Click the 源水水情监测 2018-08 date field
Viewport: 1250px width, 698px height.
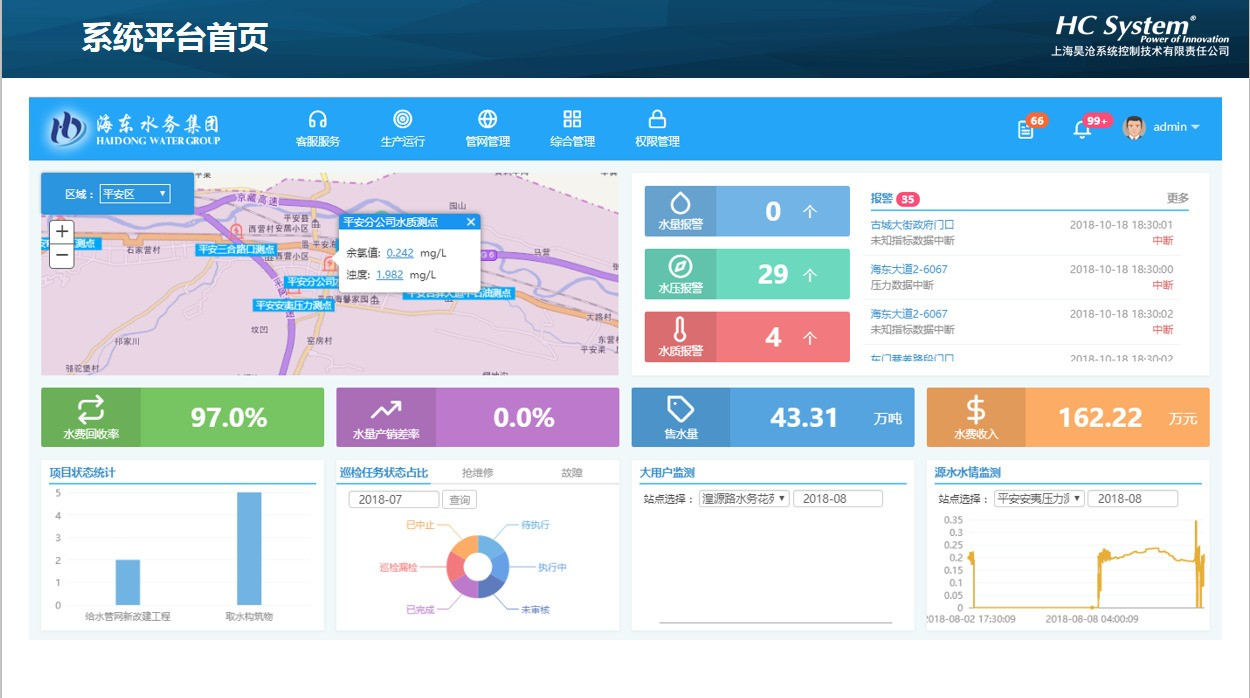[1133, 498]
